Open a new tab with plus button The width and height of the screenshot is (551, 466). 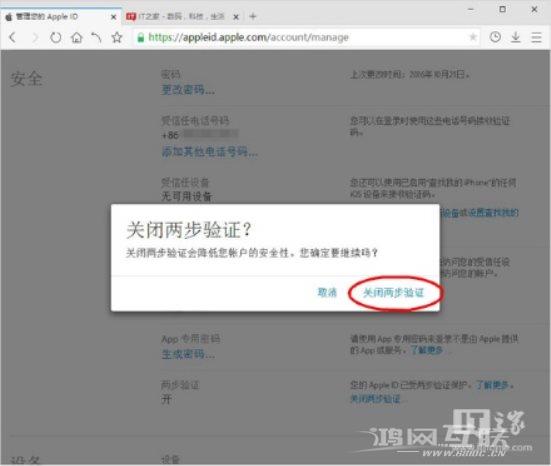[x=253, y=16]
